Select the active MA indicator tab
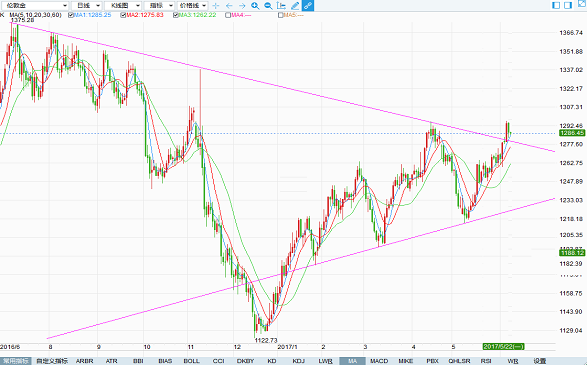 [352, 361]
